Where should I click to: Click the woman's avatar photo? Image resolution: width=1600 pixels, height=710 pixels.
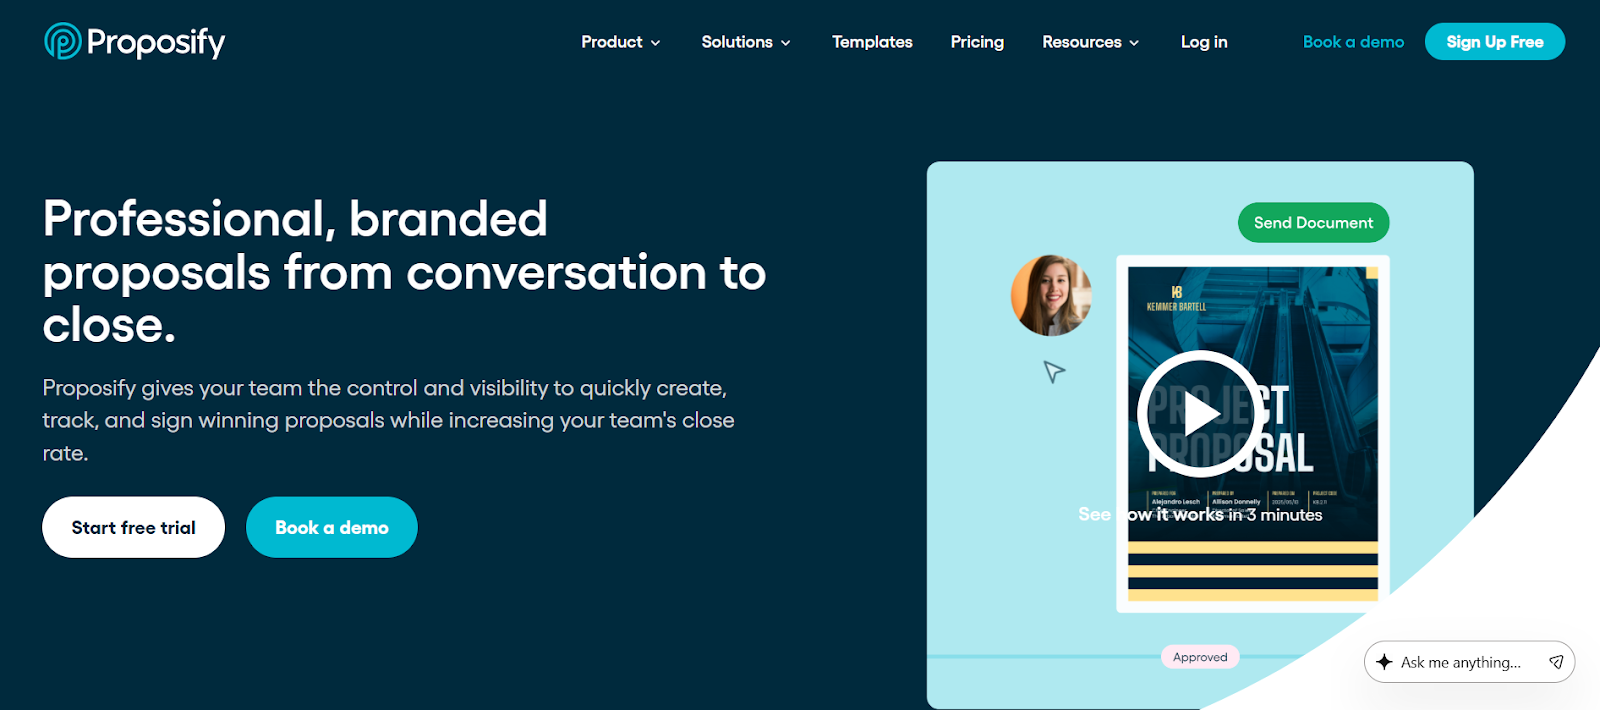(x=1051, y=295)
